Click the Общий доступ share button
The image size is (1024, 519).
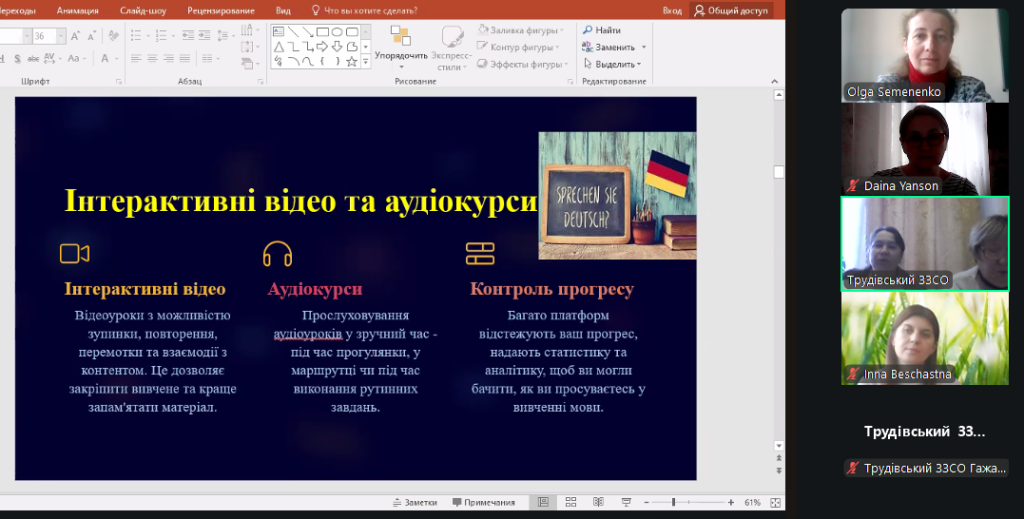tap(732, 10)
